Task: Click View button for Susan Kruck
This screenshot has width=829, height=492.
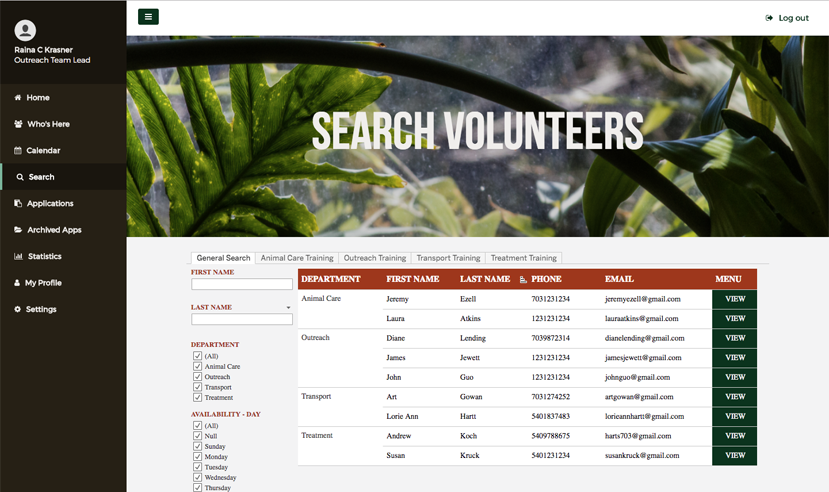Action: click(x=734, y=456)
